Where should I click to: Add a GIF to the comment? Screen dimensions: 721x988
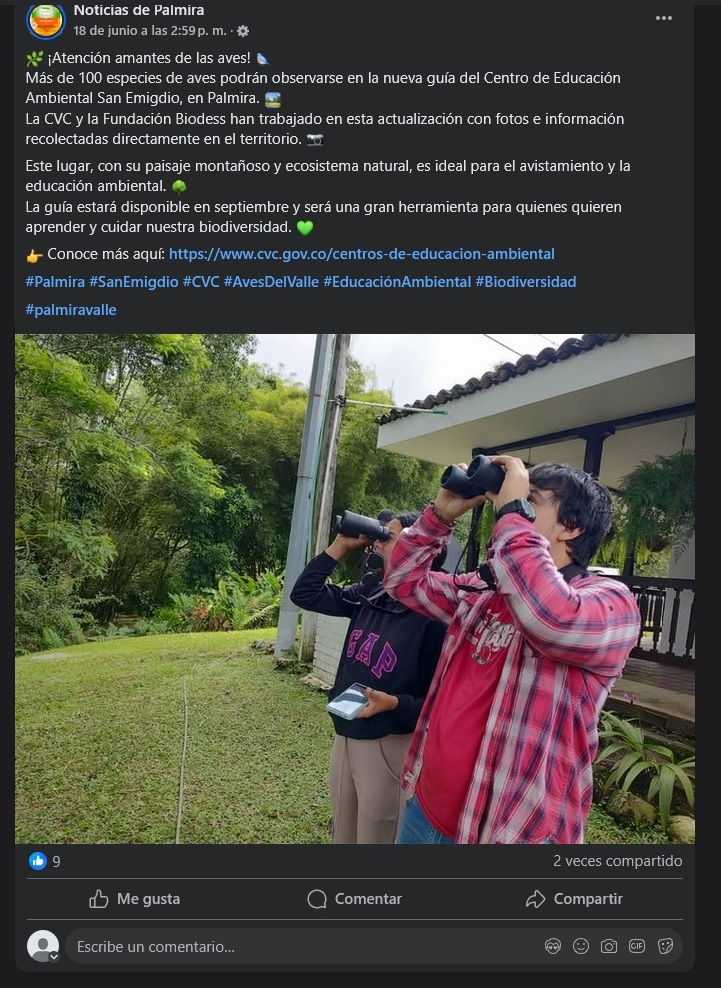point(637,946)
